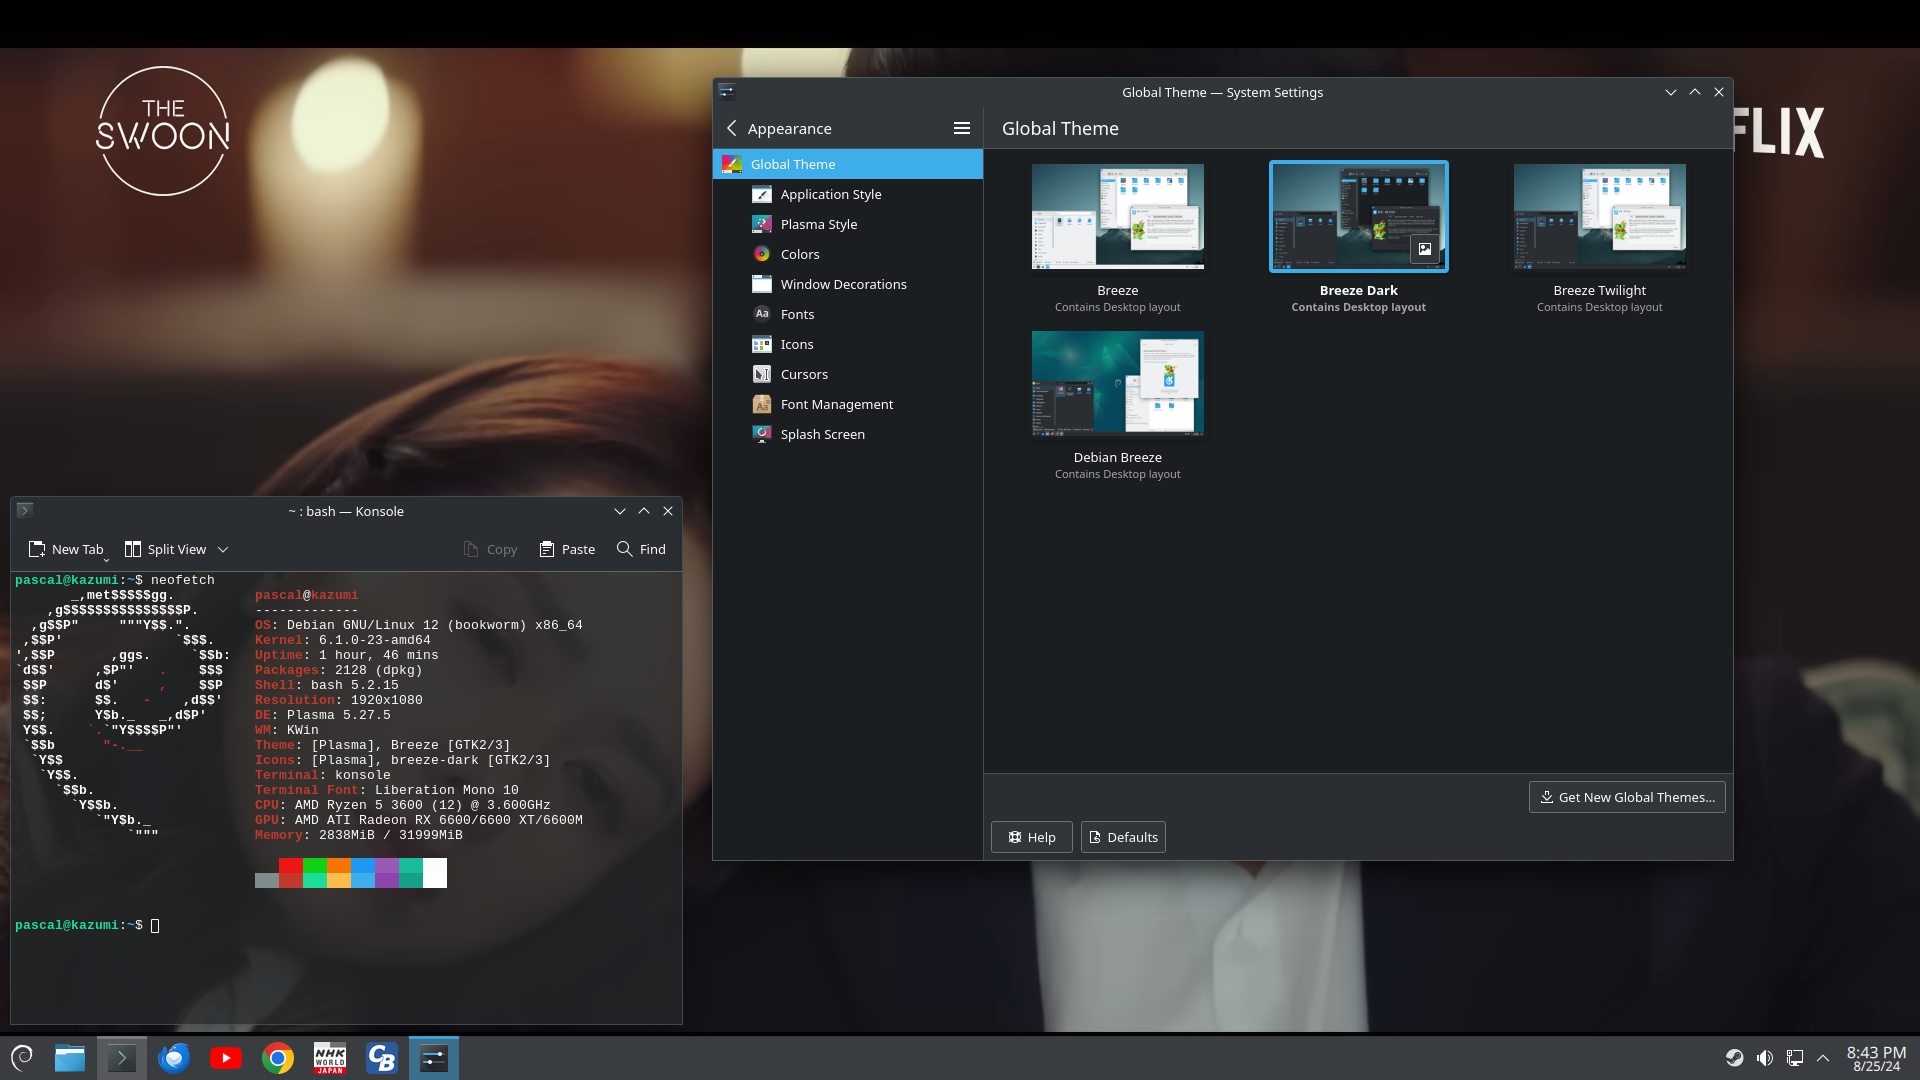1920x1080 pixels.
Task: Open the hamburger menu in Appearance
Action: pos(963,128)
